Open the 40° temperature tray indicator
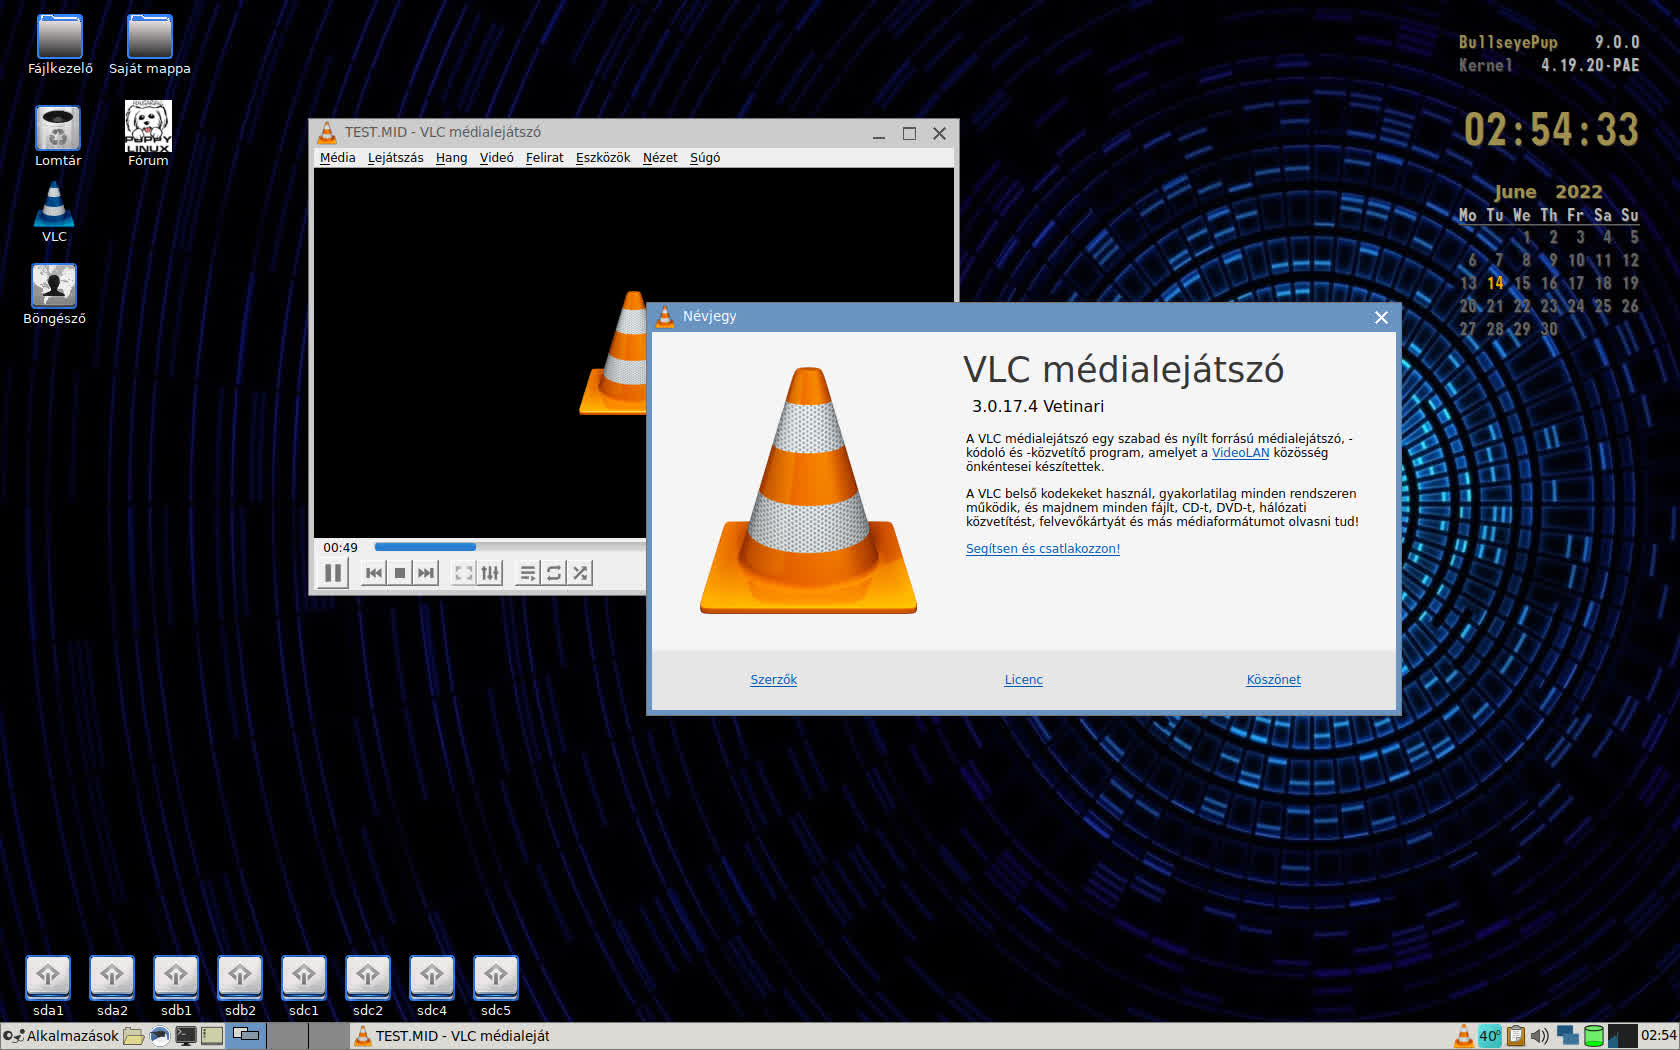1680x1050 pixels. (1489, 1036)
